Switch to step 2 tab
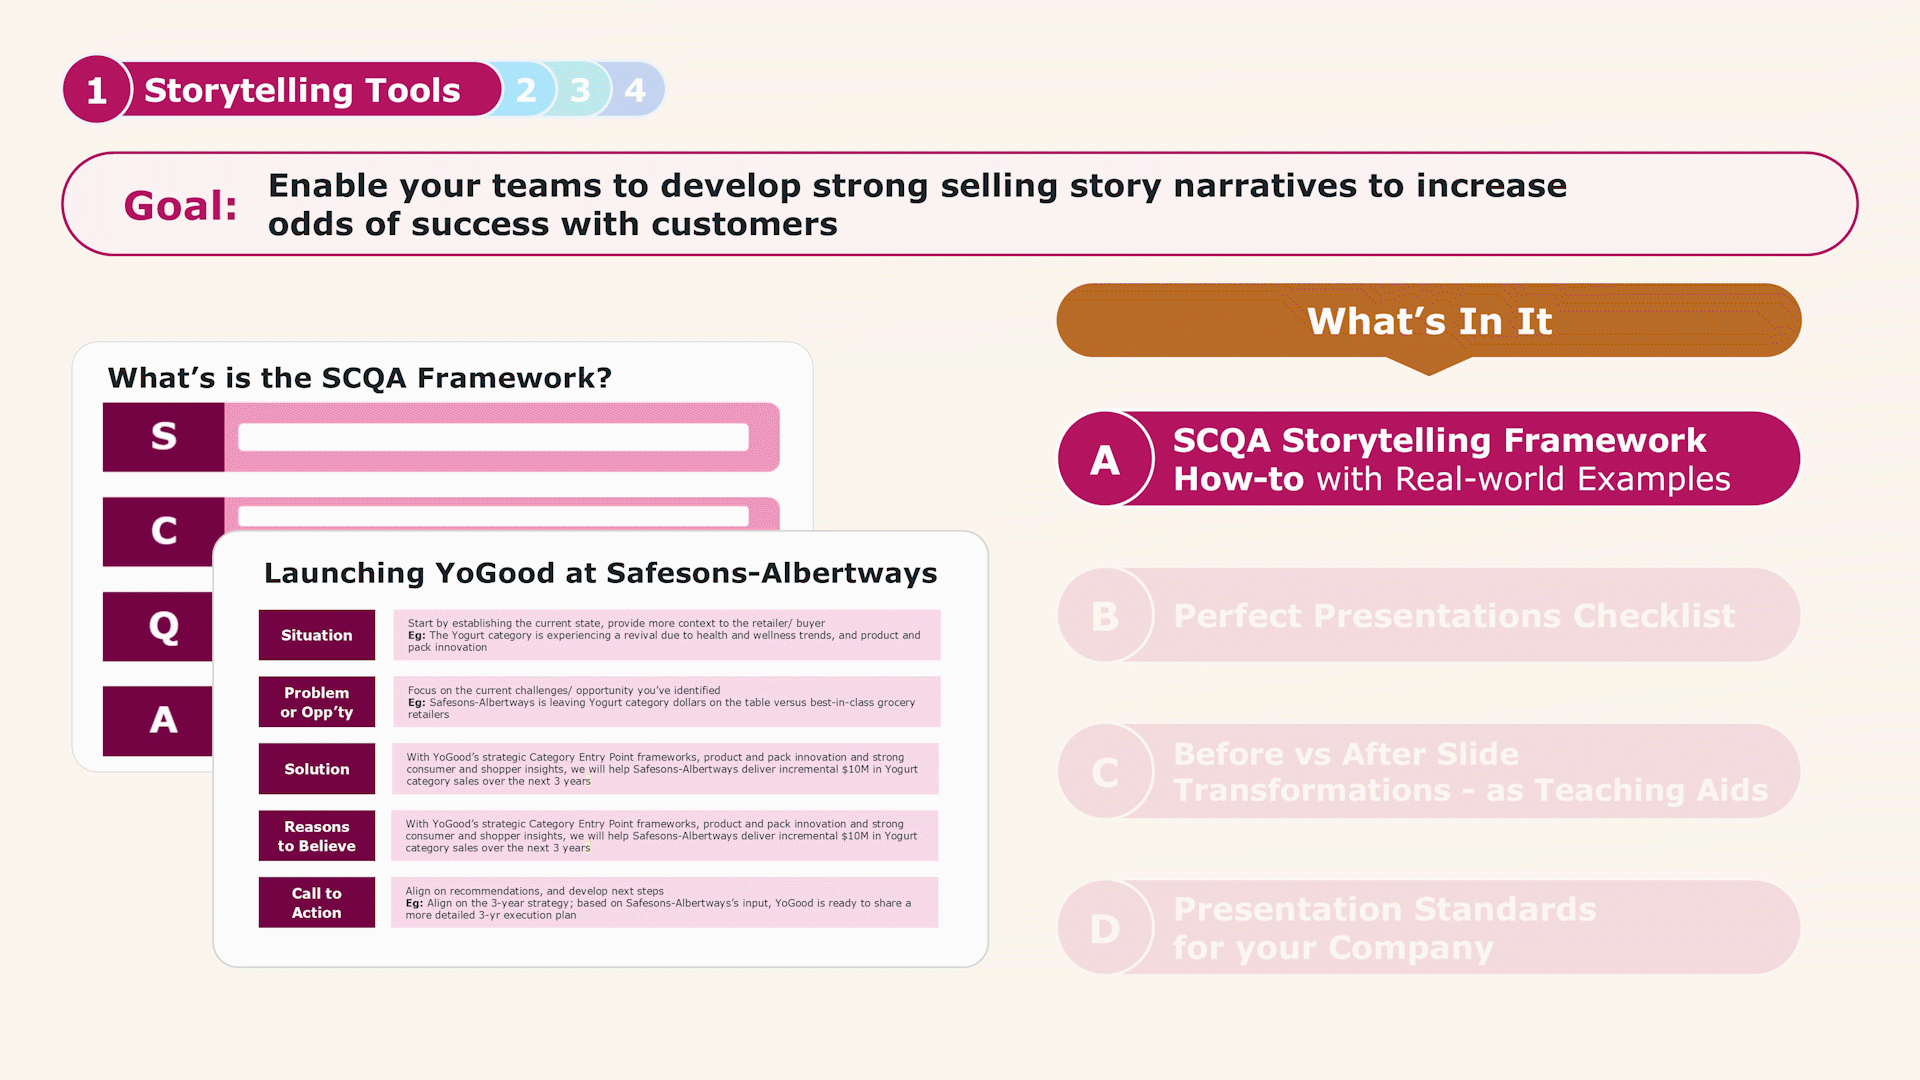This screenshot has width=1920, height=1080. pos(526,90)
